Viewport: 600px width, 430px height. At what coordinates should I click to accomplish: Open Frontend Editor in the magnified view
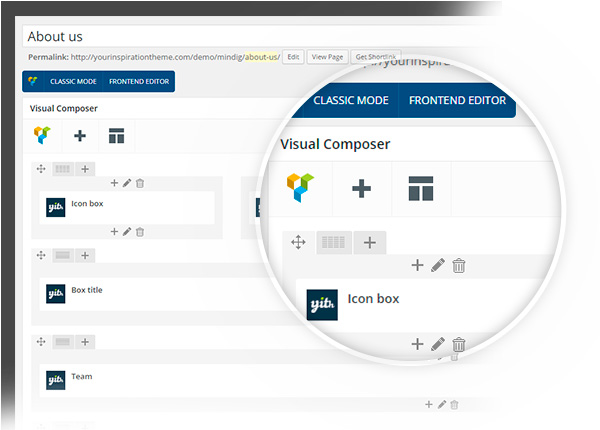click(x=457, y=100)
